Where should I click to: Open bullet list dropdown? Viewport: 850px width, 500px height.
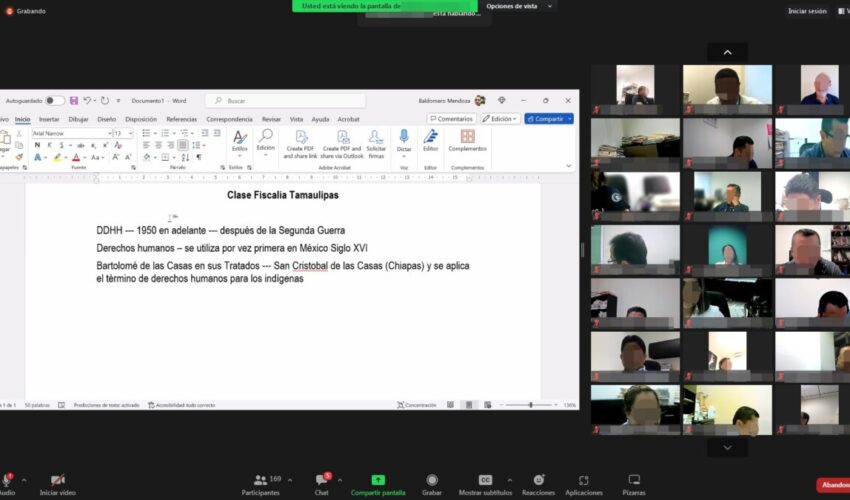point(155,133)
